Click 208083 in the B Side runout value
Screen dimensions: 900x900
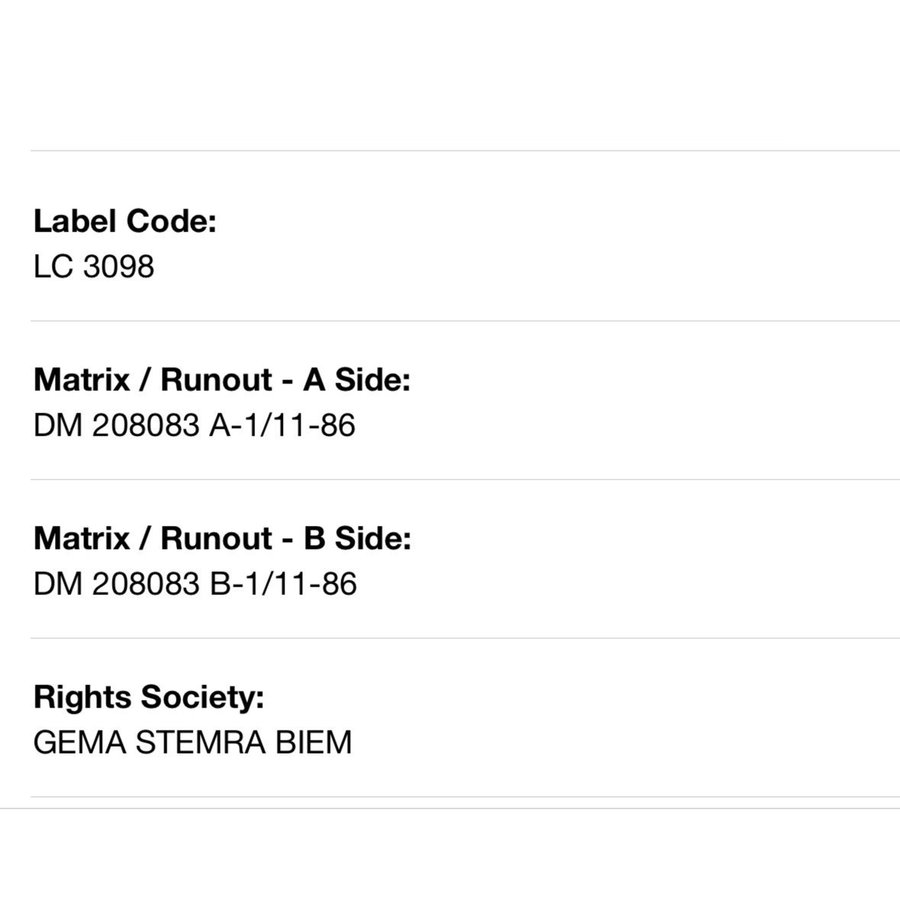146,584
